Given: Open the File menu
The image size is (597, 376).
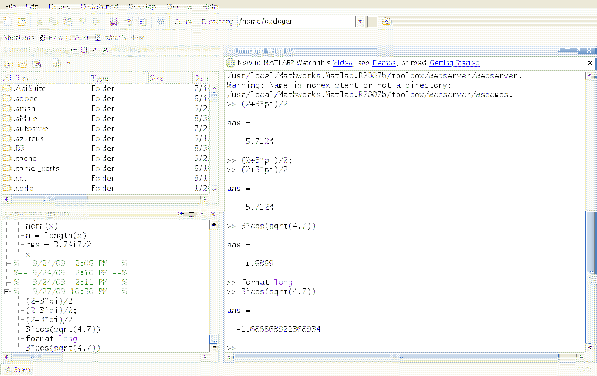Looking at the screenshot, I should click(x=12, y=6).
